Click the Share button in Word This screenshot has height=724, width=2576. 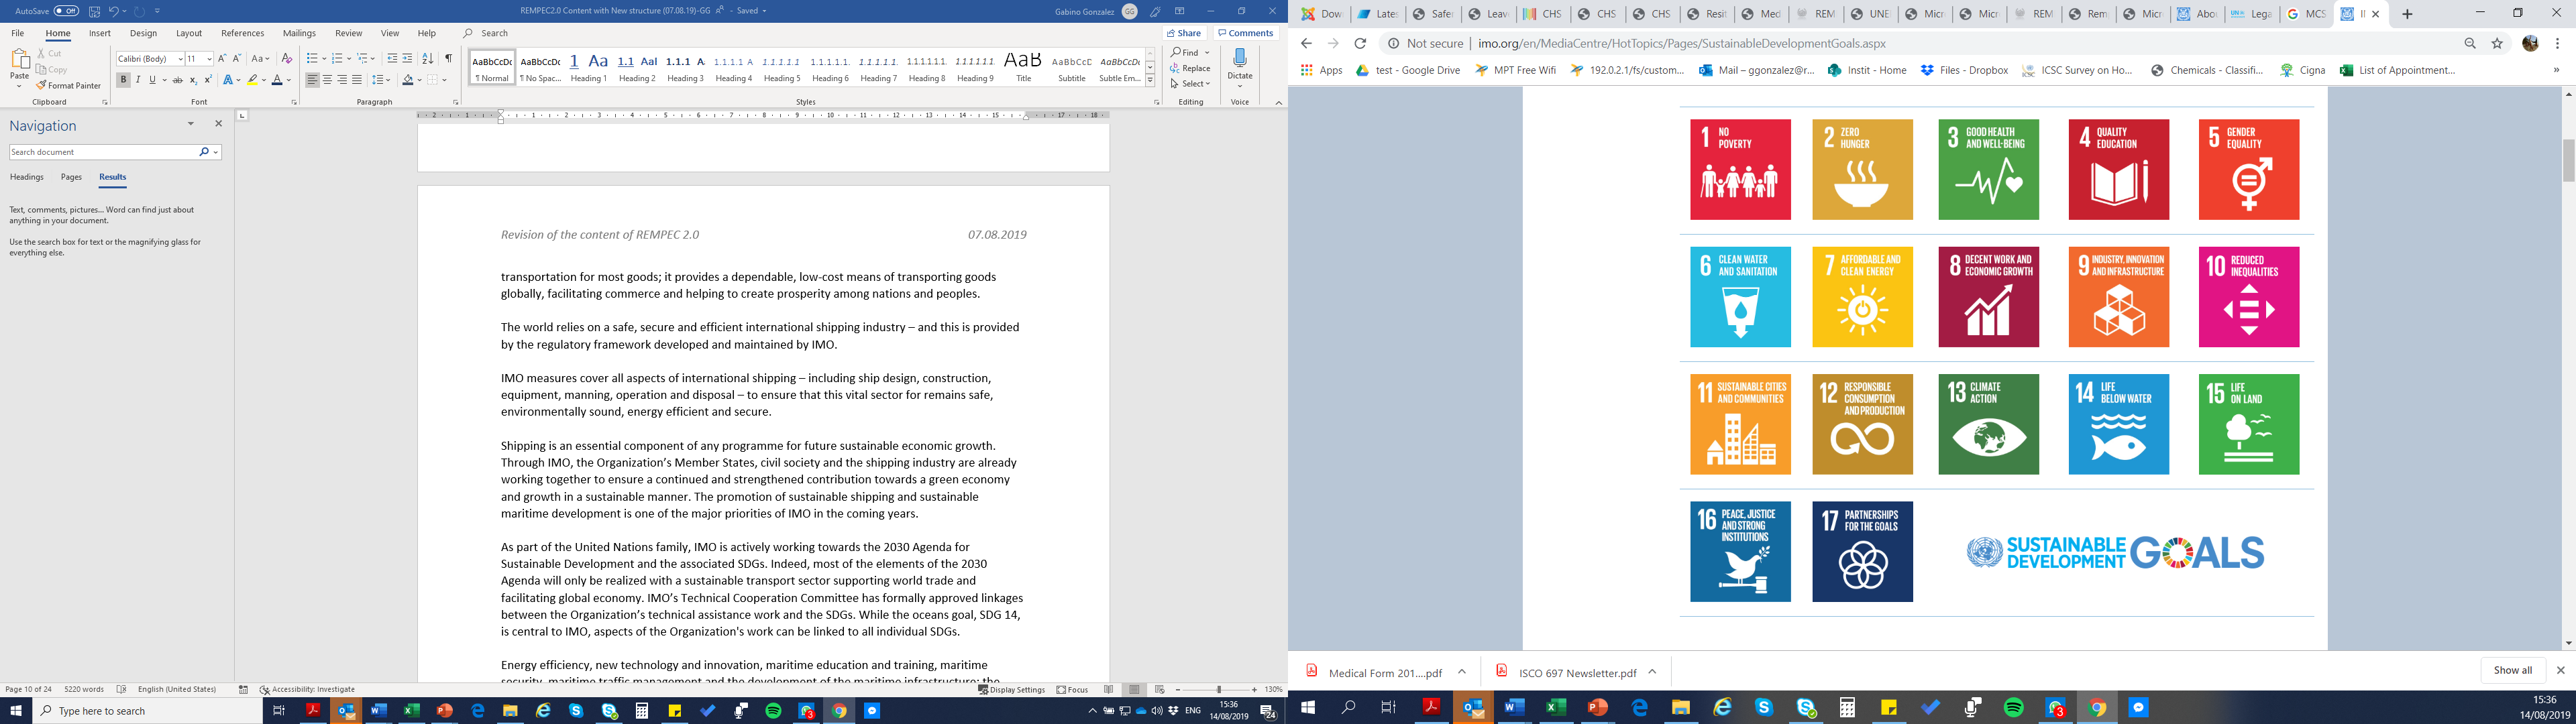(1184, 33)
